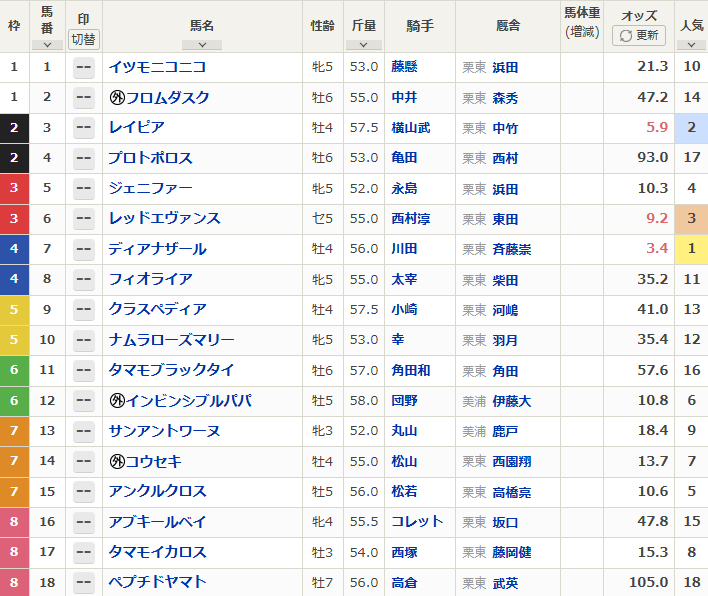Select odds value 5.9 for レイピア

[x=657, y=127]
